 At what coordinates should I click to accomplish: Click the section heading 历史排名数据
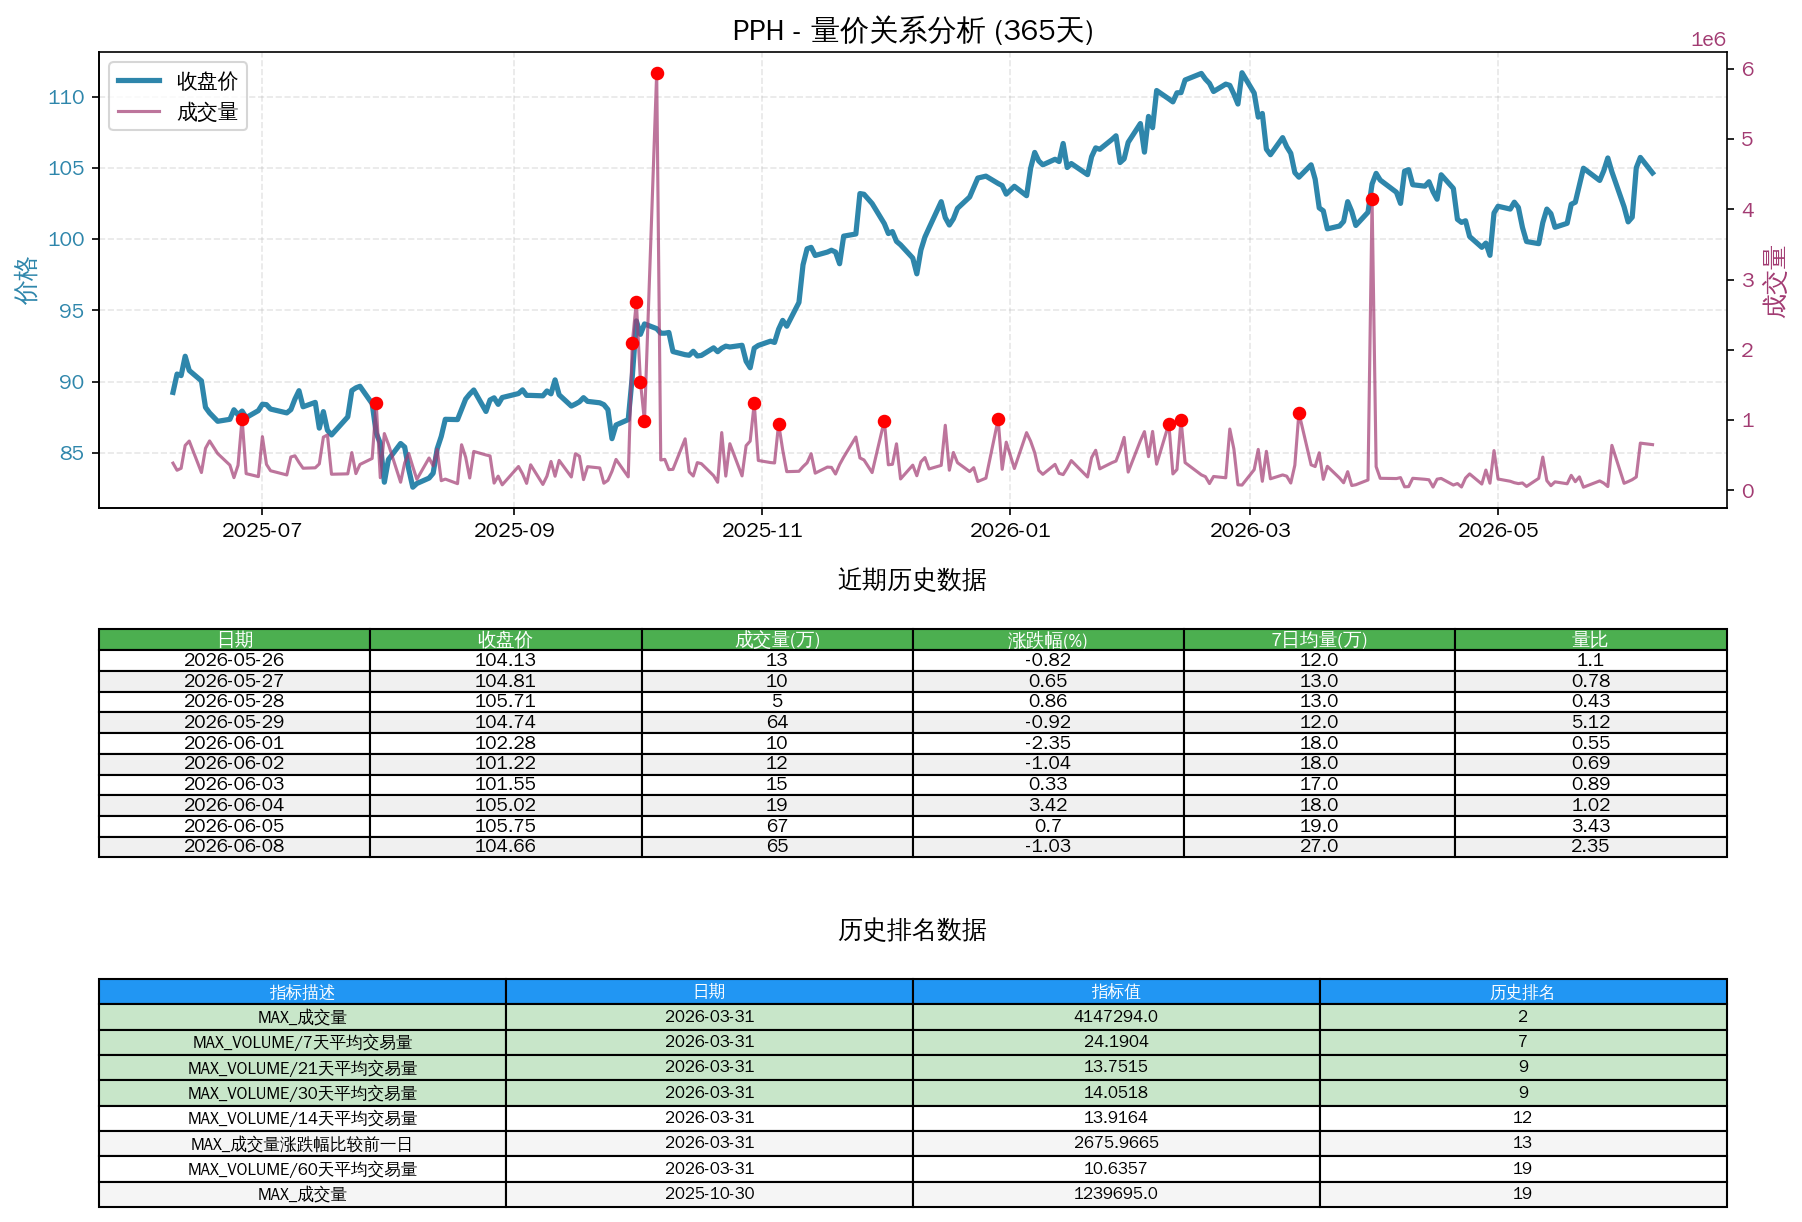point(912,930)
